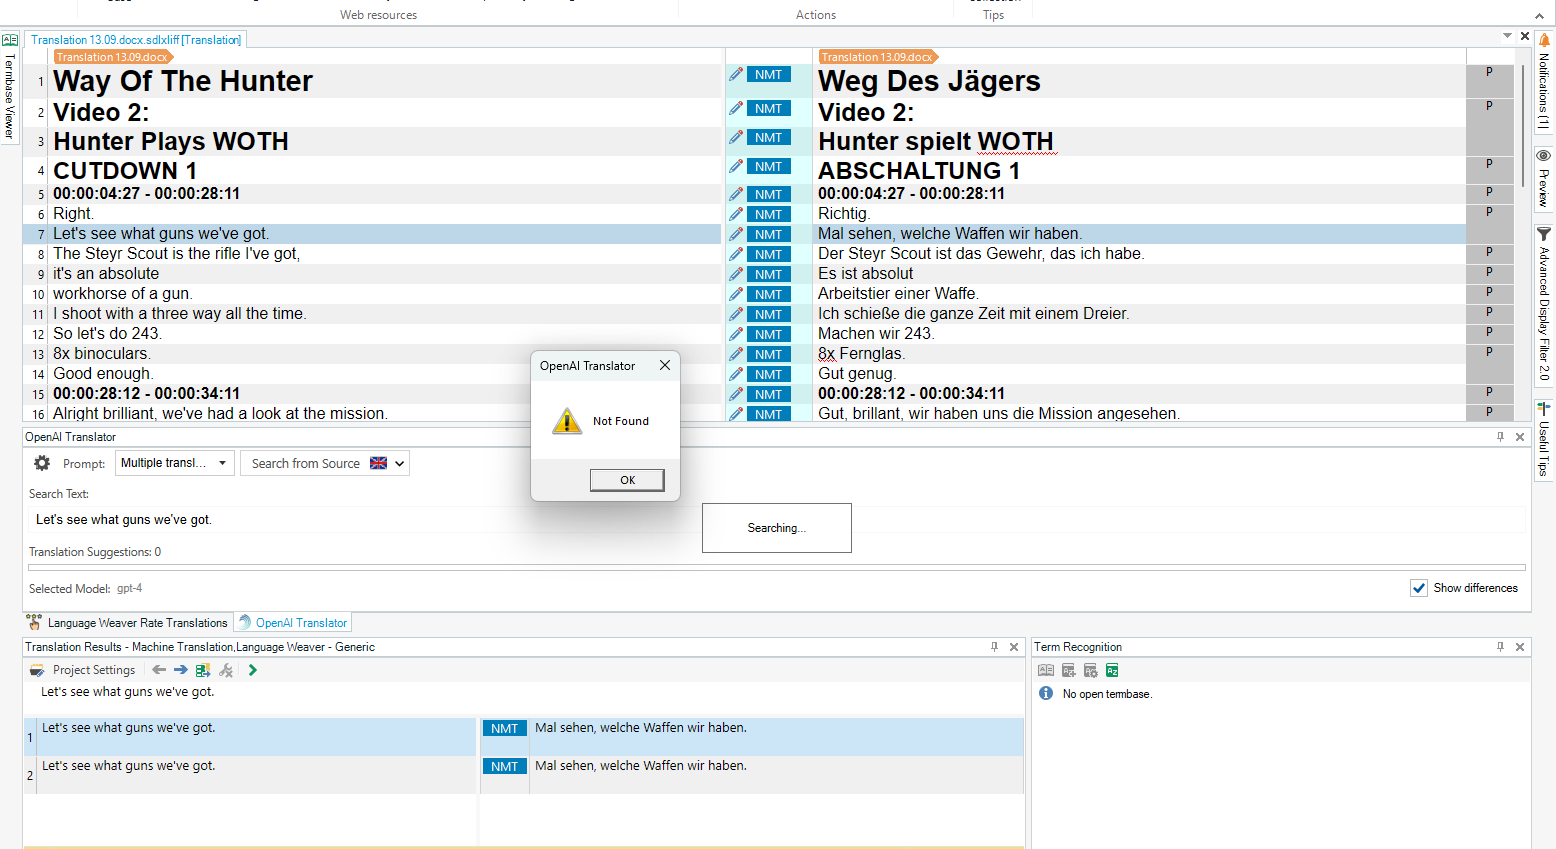1556x849 pixels.
Task: Select the second NMT translation result
Action: 640,767
